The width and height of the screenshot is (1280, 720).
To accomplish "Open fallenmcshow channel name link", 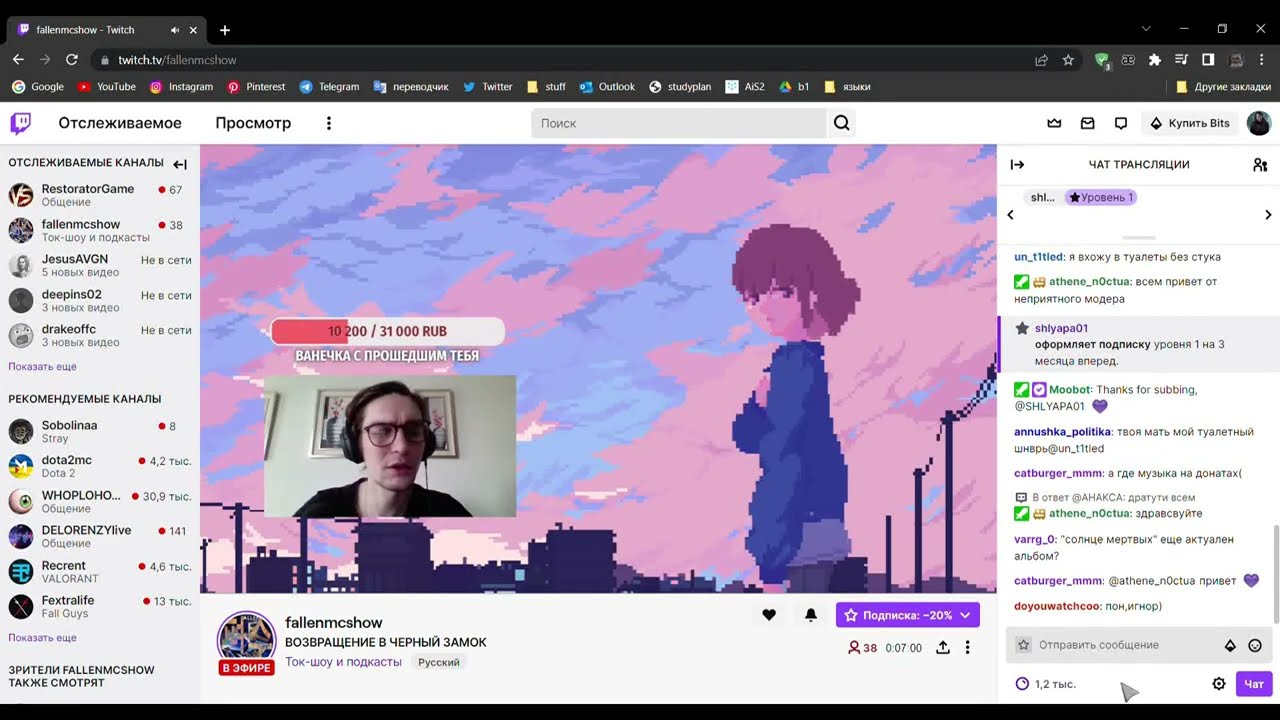I will click(x=334, y=622).
